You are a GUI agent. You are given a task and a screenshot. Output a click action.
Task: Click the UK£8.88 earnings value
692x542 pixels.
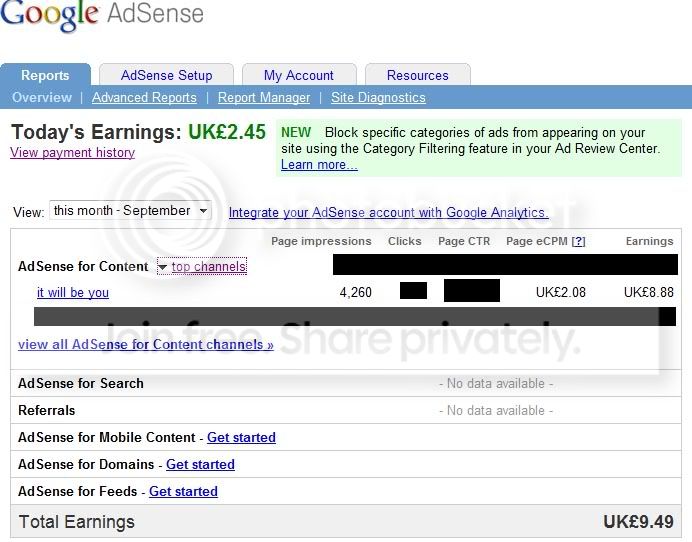point(649,292)
